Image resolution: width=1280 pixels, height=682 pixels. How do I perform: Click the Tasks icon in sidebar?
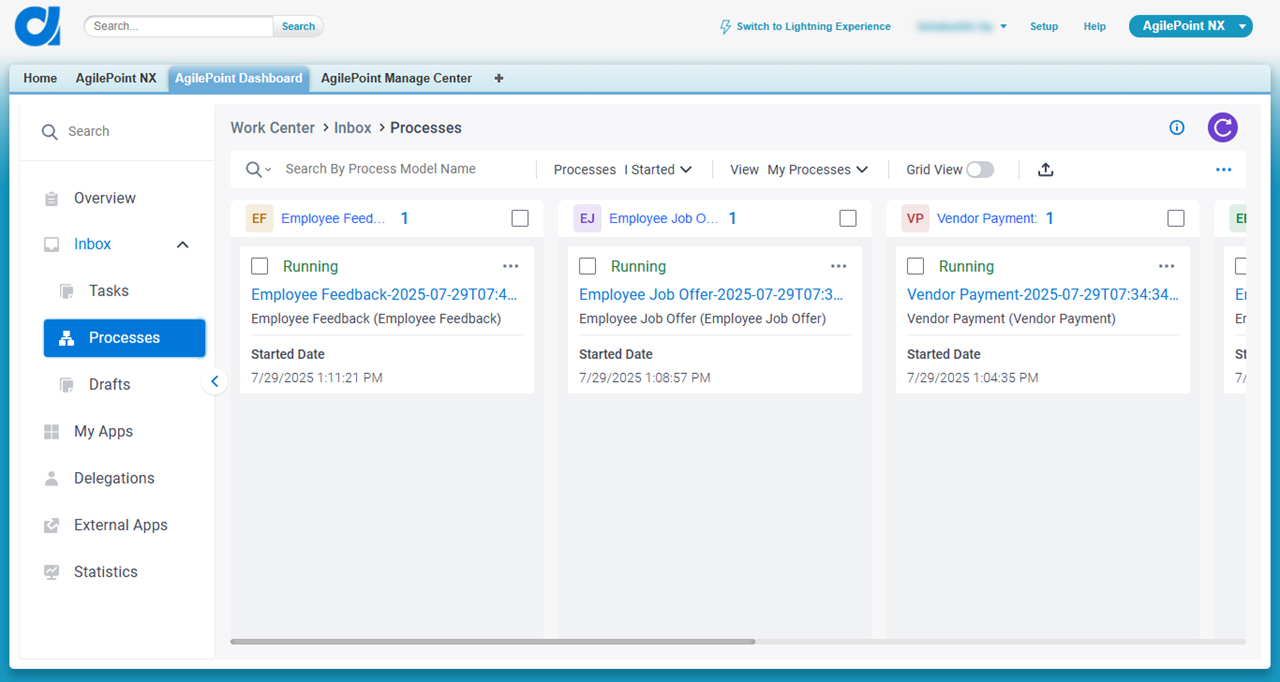point(67,291)
